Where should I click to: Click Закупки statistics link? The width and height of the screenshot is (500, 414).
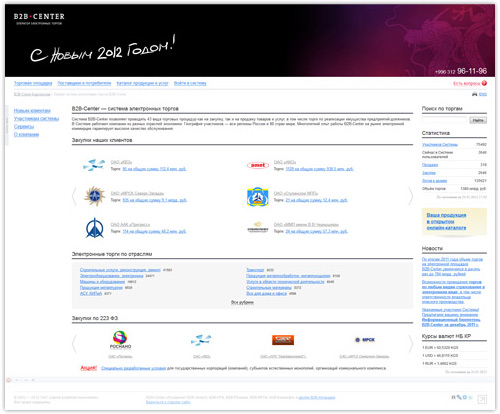click(x=429, y=173)
